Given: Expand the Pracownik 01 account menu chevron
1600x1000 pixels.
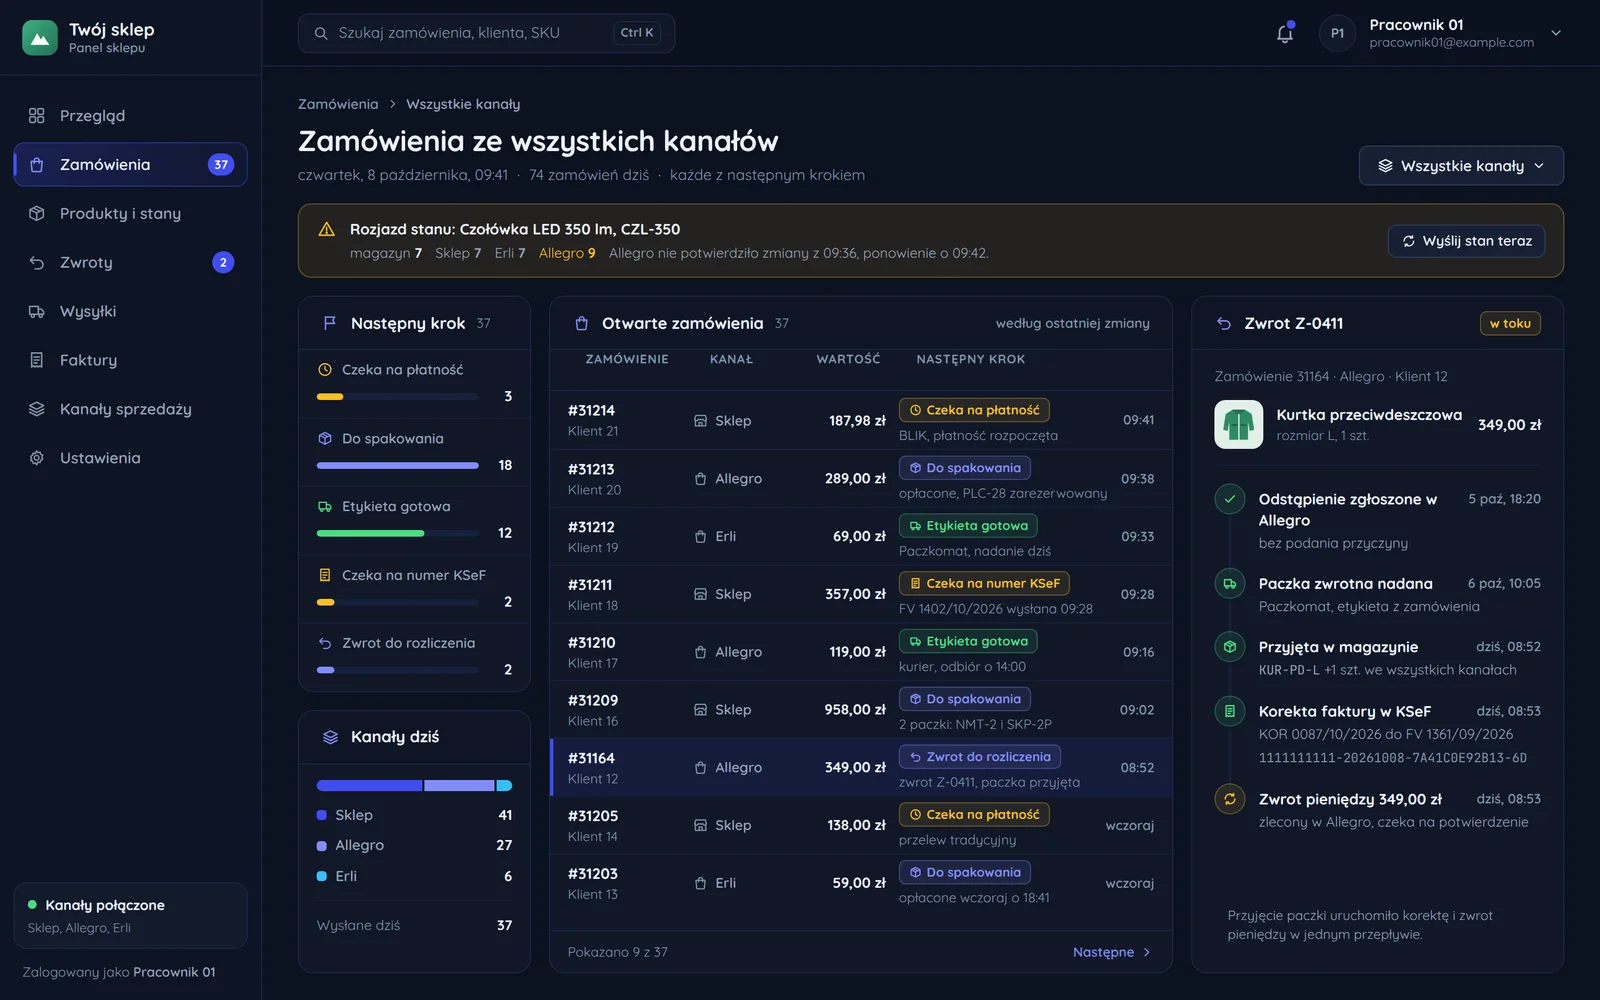Looking at the screenshot, I should point(1556,33).
